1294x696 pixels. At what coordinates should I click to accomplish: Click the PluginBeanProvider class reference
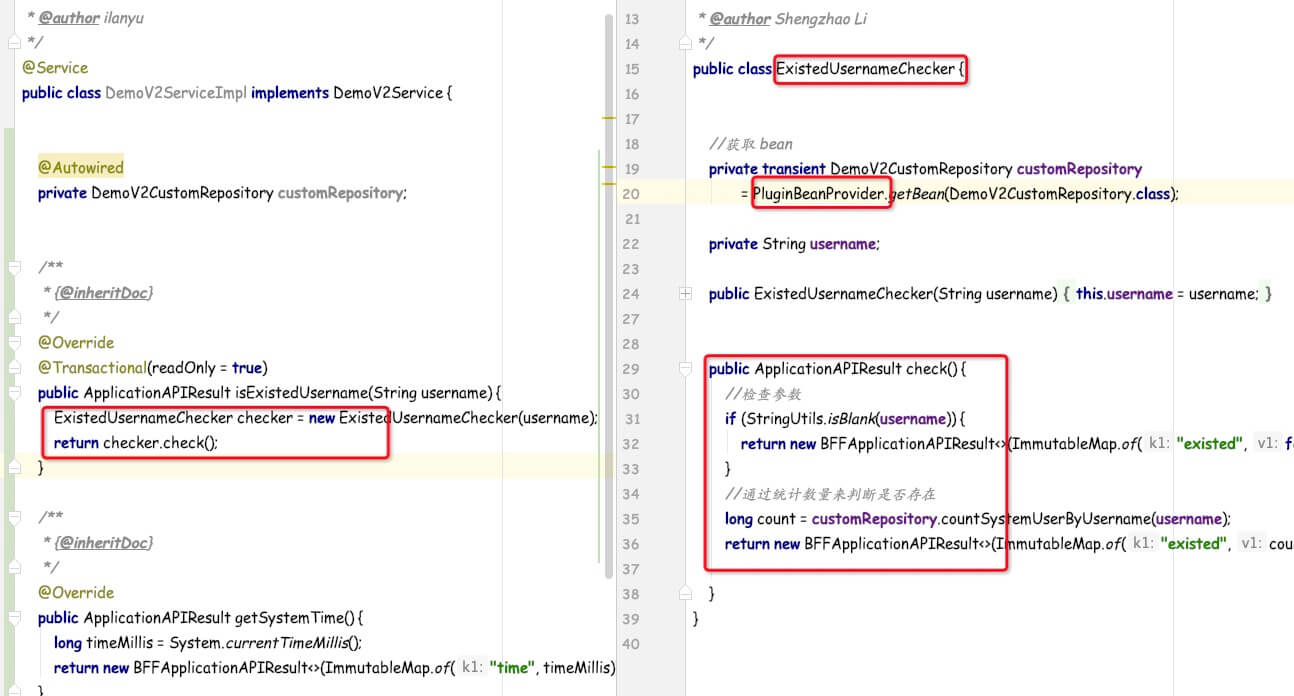(x=819, y=194)
